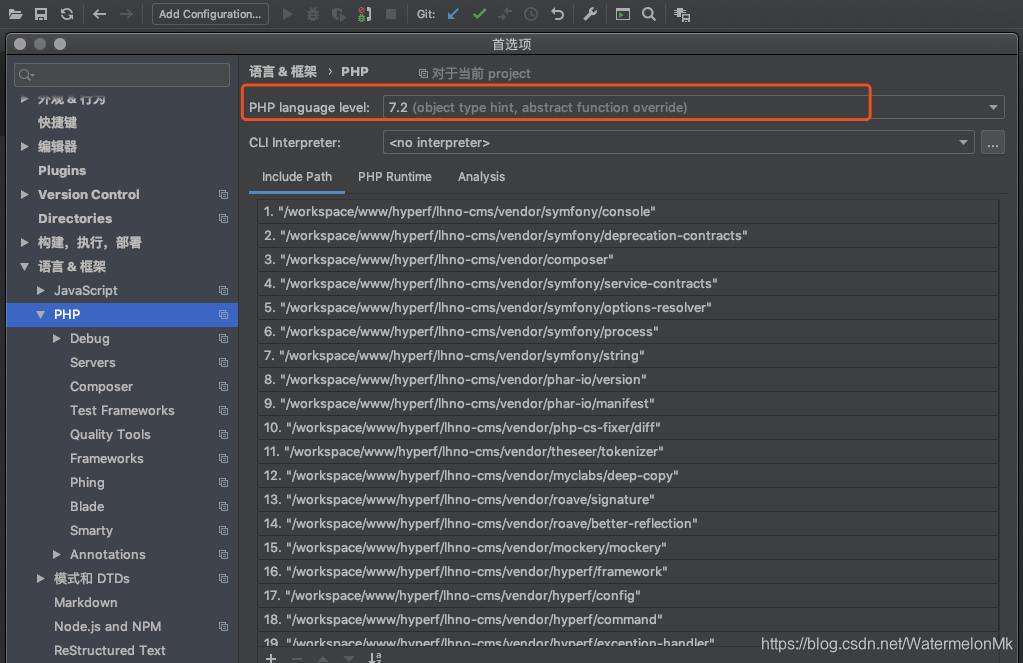Viewport: 1023px width, 663px height.
Task: Expand the JavaScript settings node
Action: pyautogui.click(x=41, y=290)
